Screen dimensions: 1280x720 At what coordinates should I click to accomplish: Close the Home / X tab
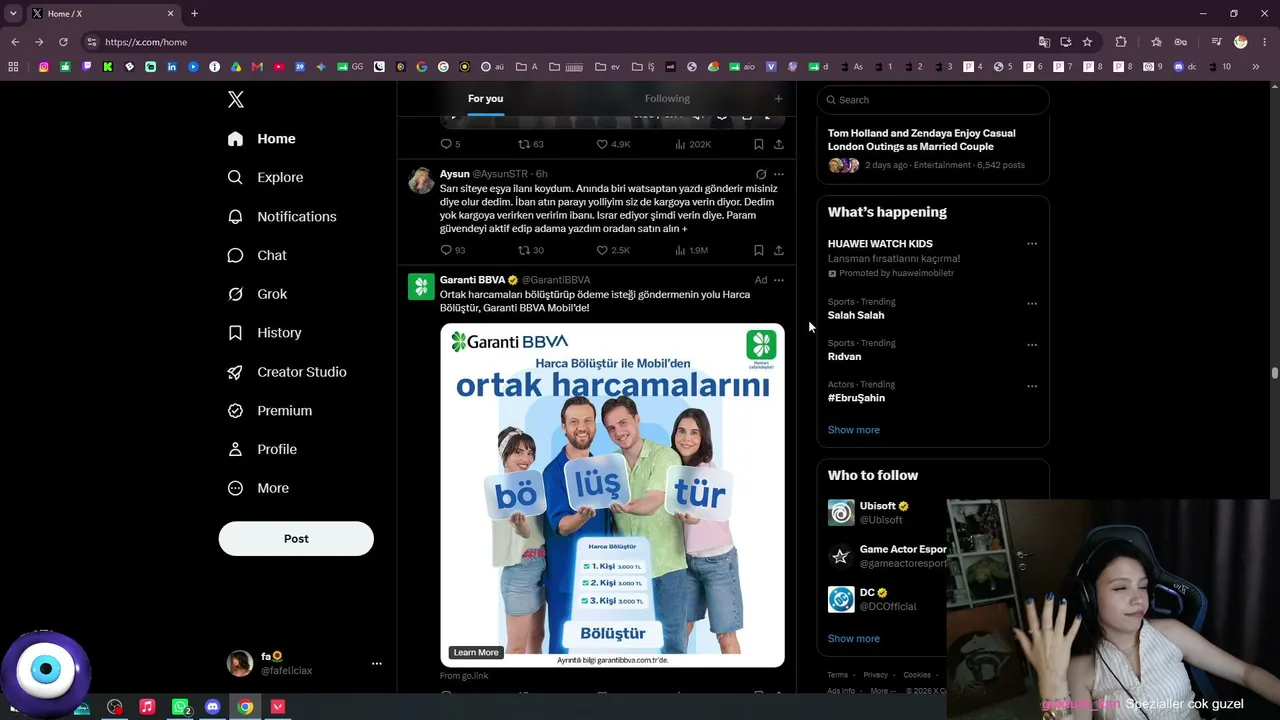tap(170, 14)
